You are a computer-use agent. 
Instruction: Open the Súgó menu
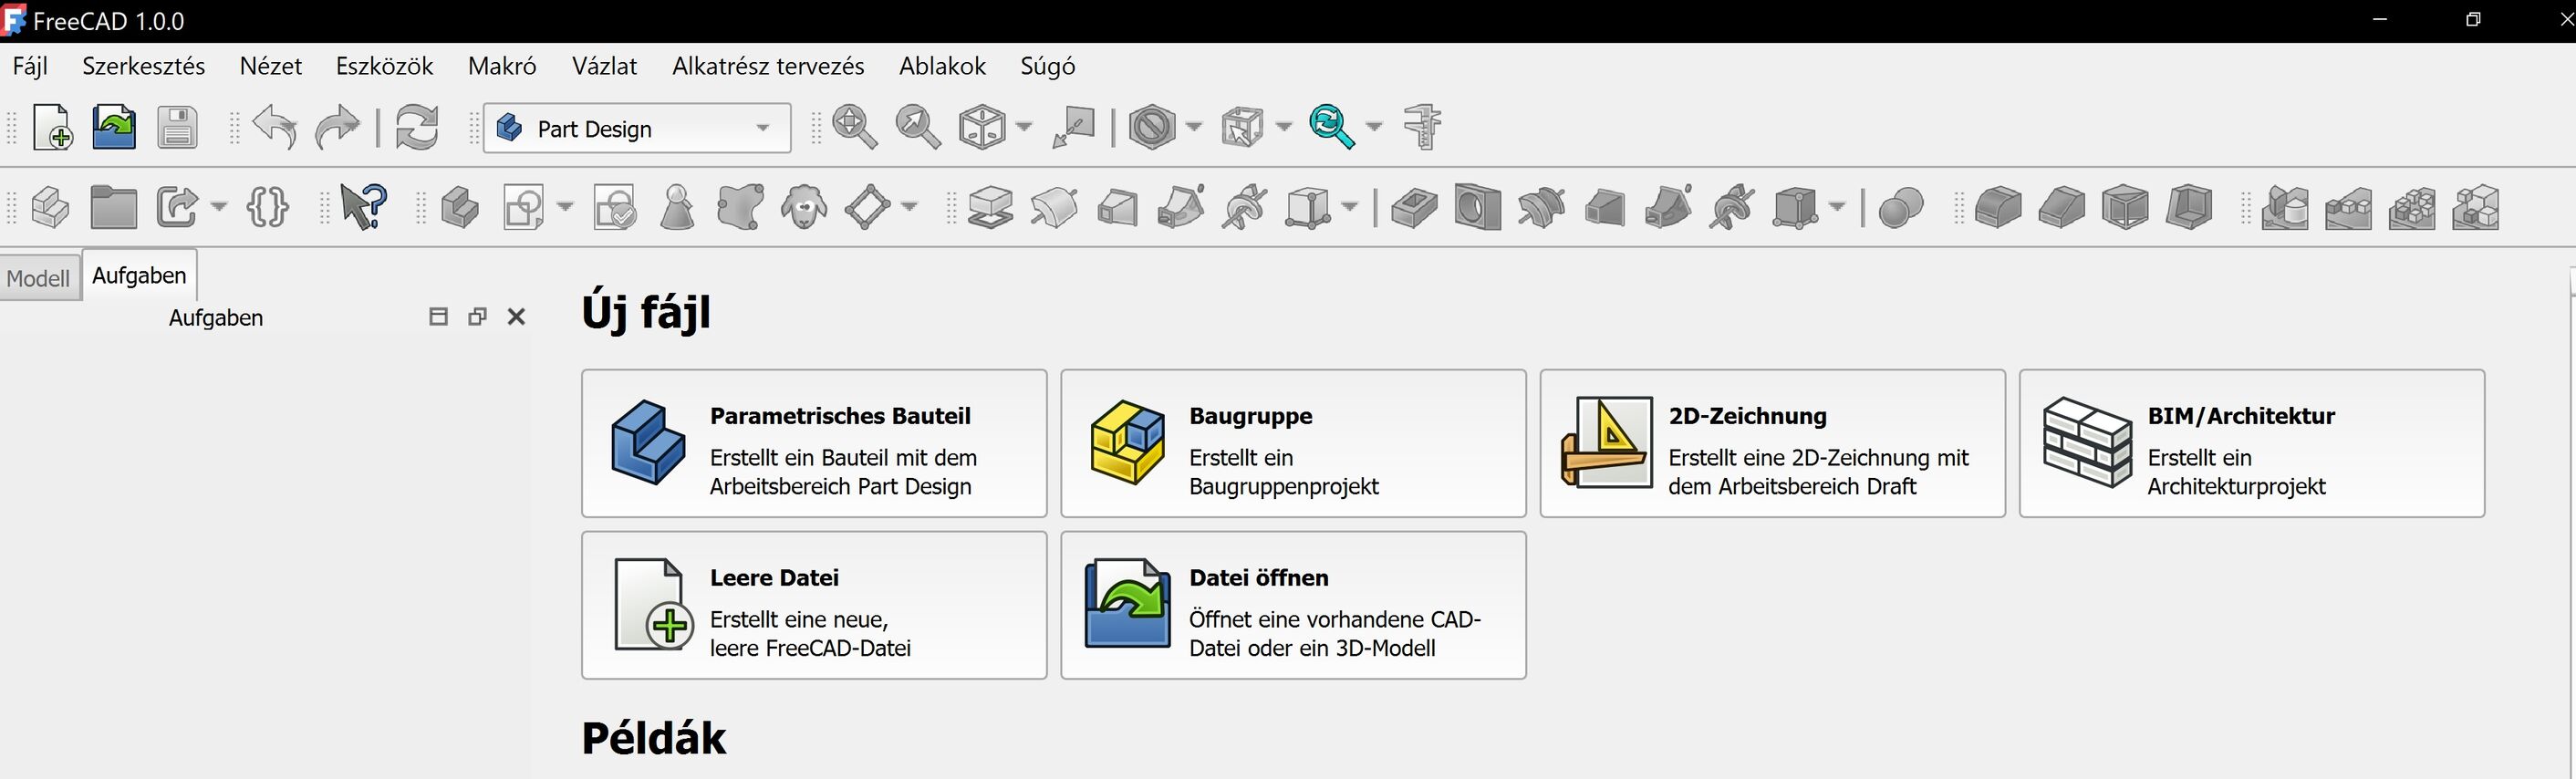[x=1048, y=66]
